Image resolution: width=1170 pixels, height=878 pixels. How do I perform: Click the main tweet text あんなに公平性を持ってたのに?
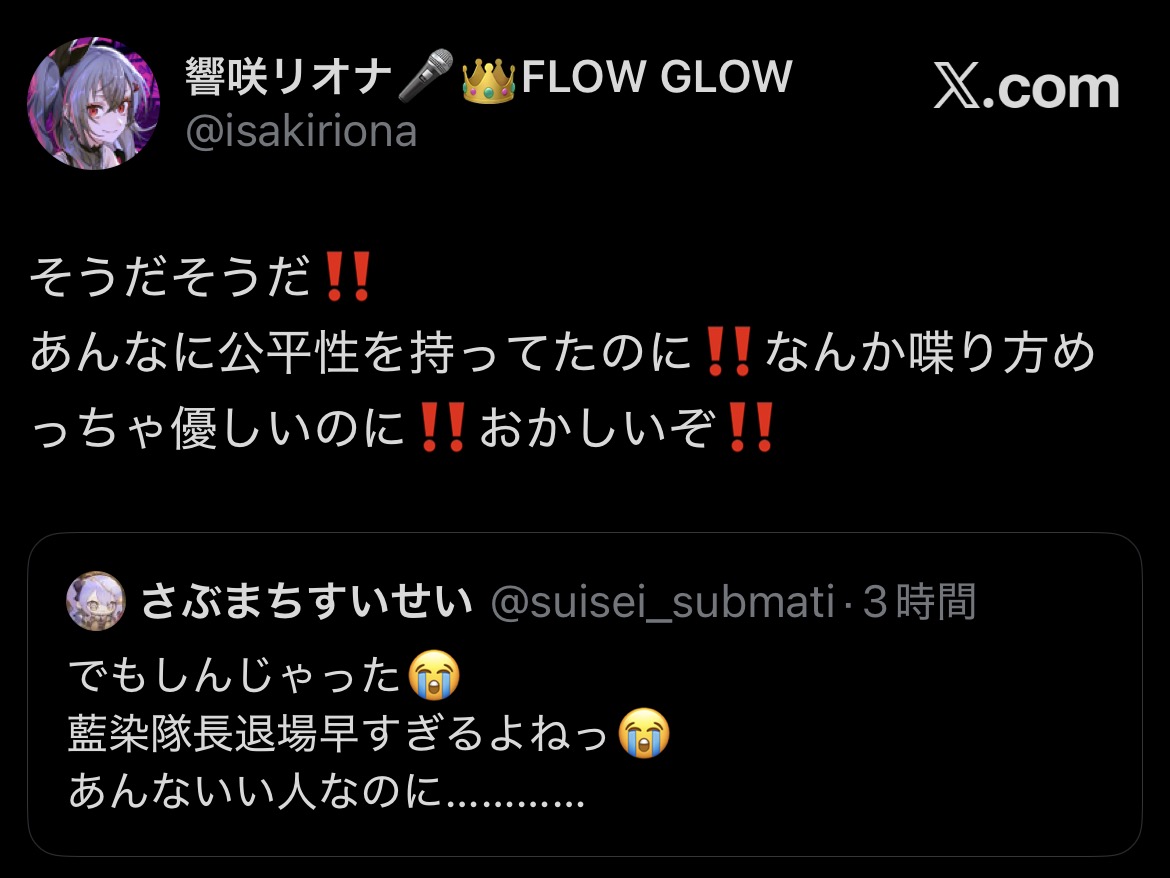pos(361,352)
